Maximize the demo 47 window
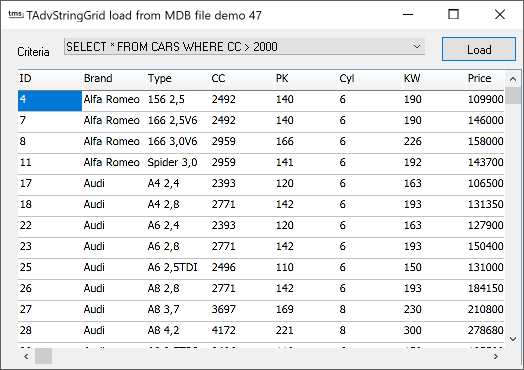This screenshot has height=370, width=524. (453, 14)
